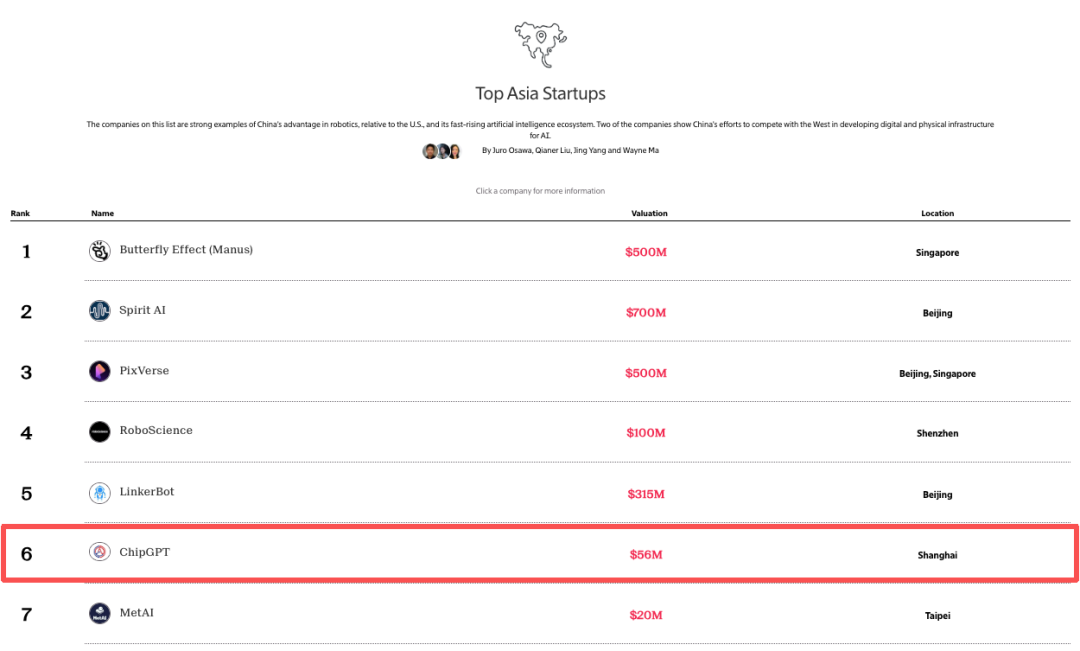
Task: Click the Spirit AI waveform logo
Action: pyautogui.click(x=99, y=311)
